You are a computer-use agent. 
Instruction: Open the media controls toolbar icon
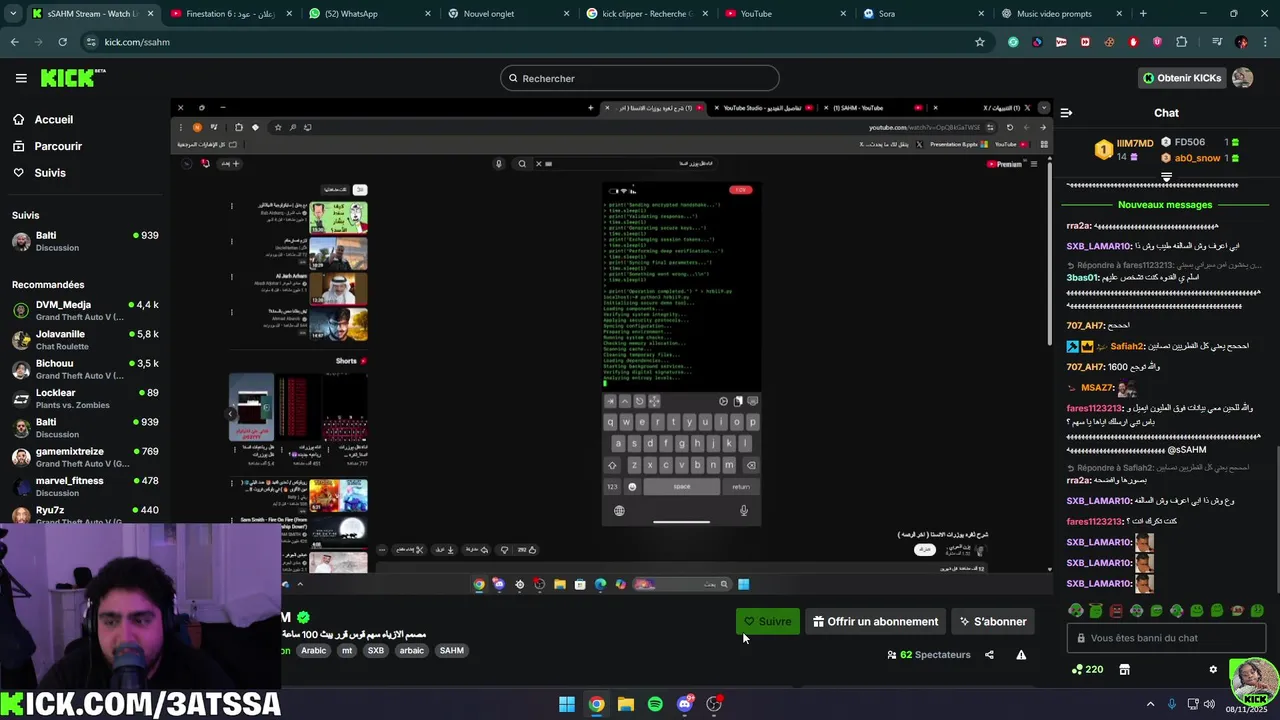[x=1217, y=42]
